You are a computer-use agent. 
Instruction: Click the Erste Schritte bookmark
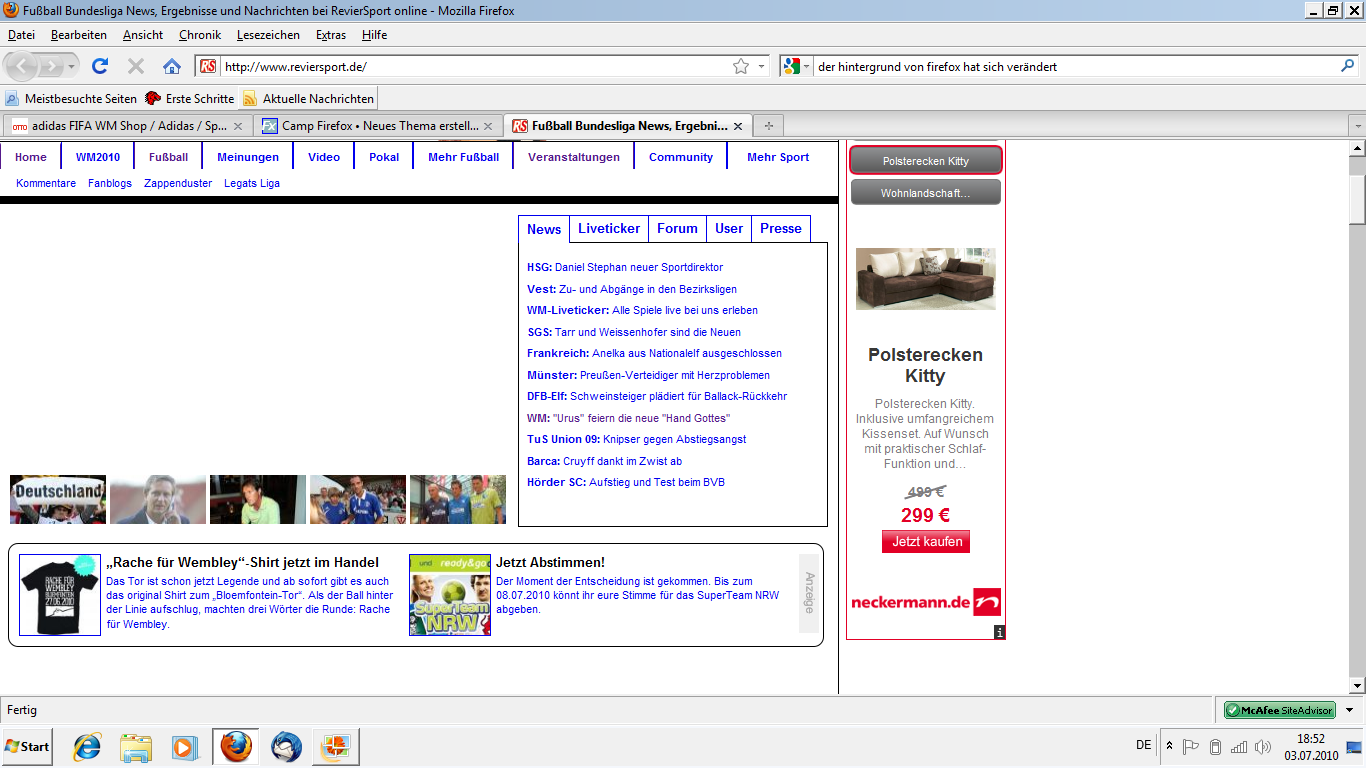point(189,99)
